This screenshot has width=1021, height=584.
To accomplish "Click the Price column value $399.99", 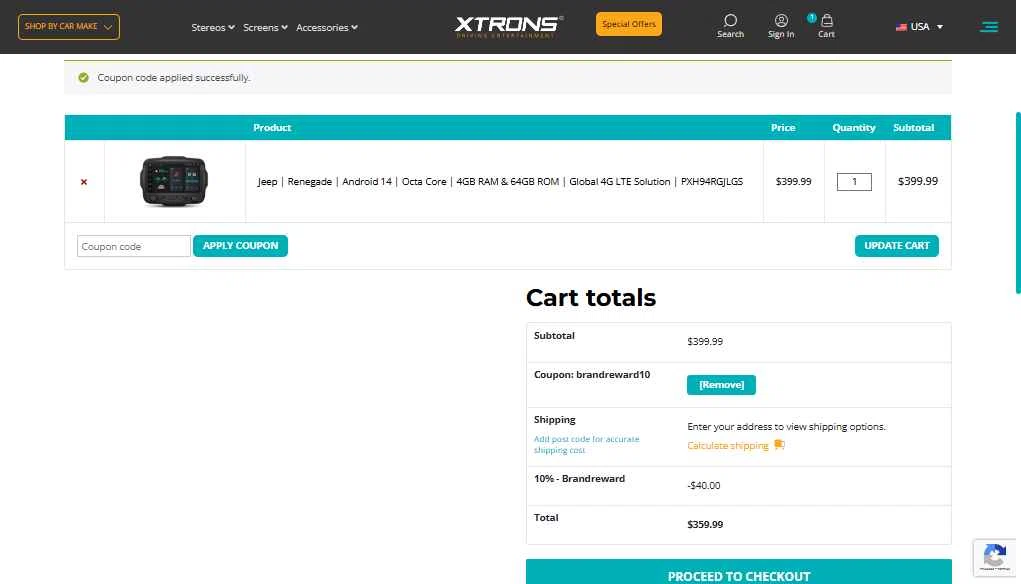I will click(793, 182).
